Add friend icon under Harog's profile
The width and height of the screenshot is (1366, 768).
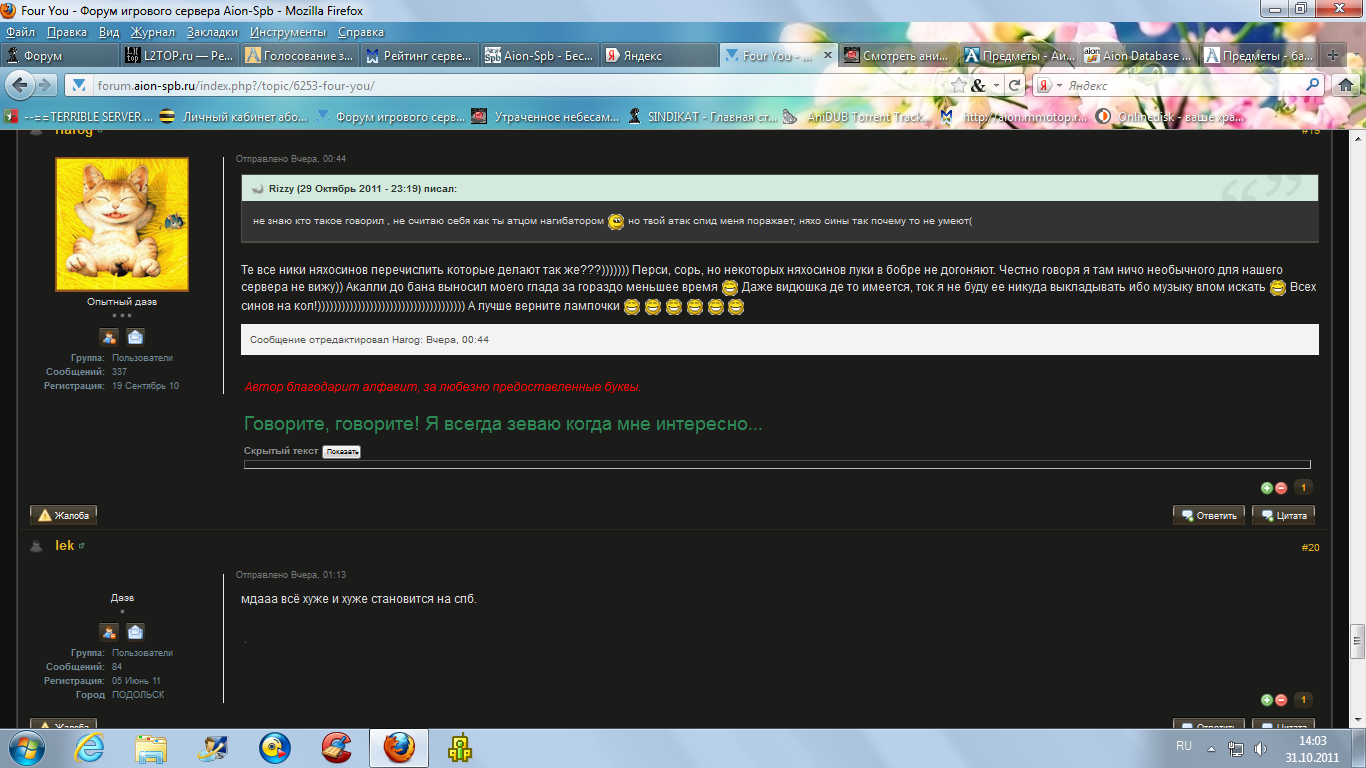pyautogui.click(x=108, y=337)
